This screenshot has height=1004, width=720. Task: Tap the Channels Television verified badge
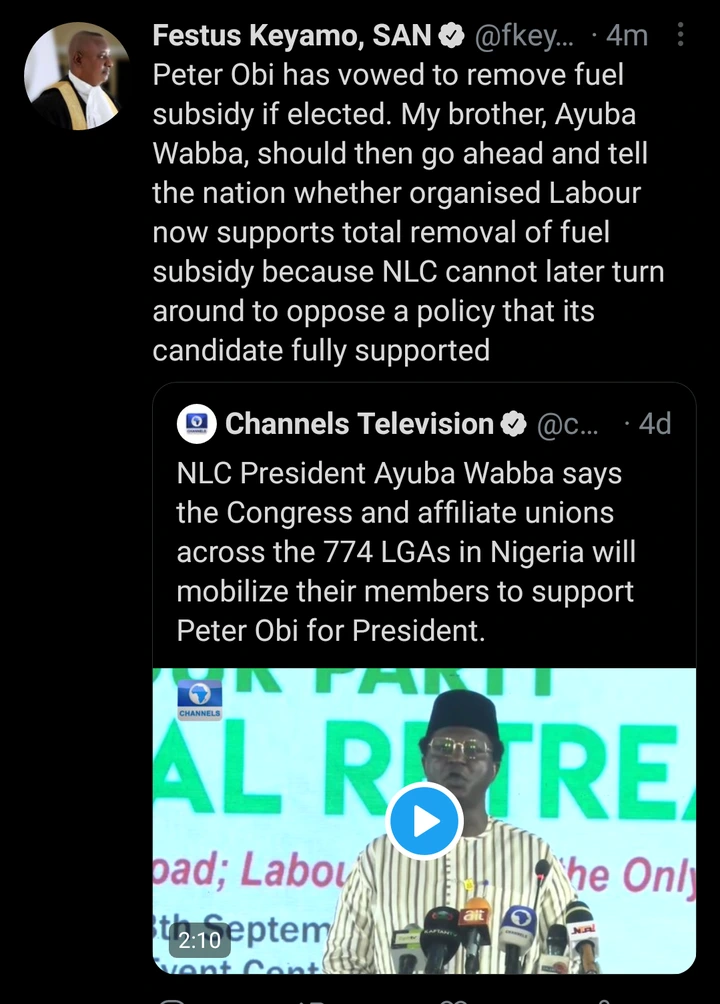[513, 424]
